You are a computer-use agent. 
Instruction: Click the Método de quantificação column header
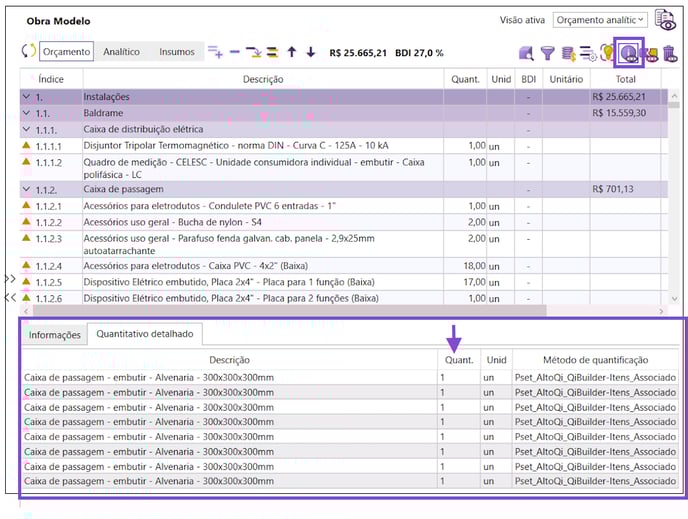coord(595,360)
